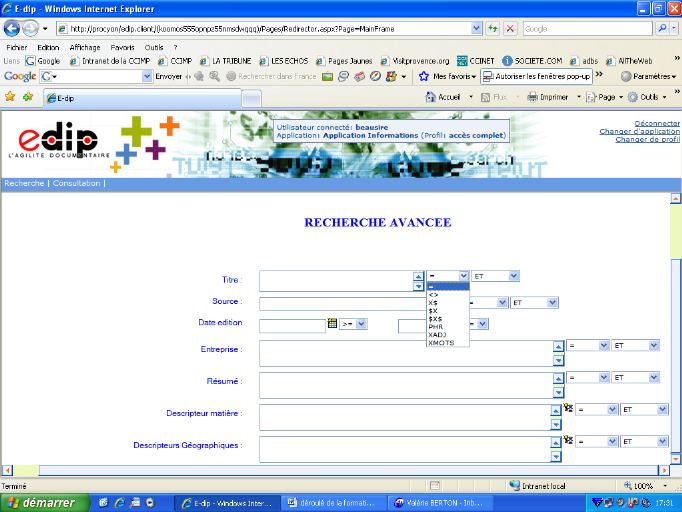Image resolution: width=682 pixels, height=512 pixels.
Task: Click the Entreprise field scroll up arrow
Action: [x=558, y=346]
